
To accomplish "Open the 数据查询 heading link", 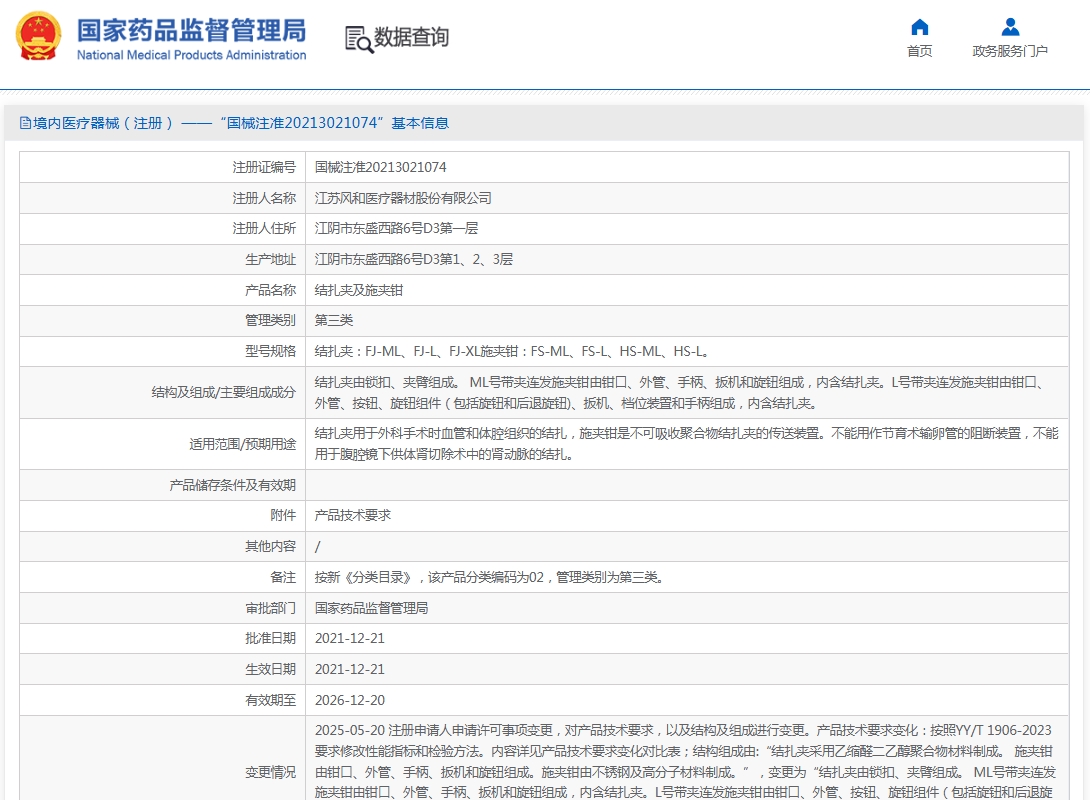I will point(412,38).
